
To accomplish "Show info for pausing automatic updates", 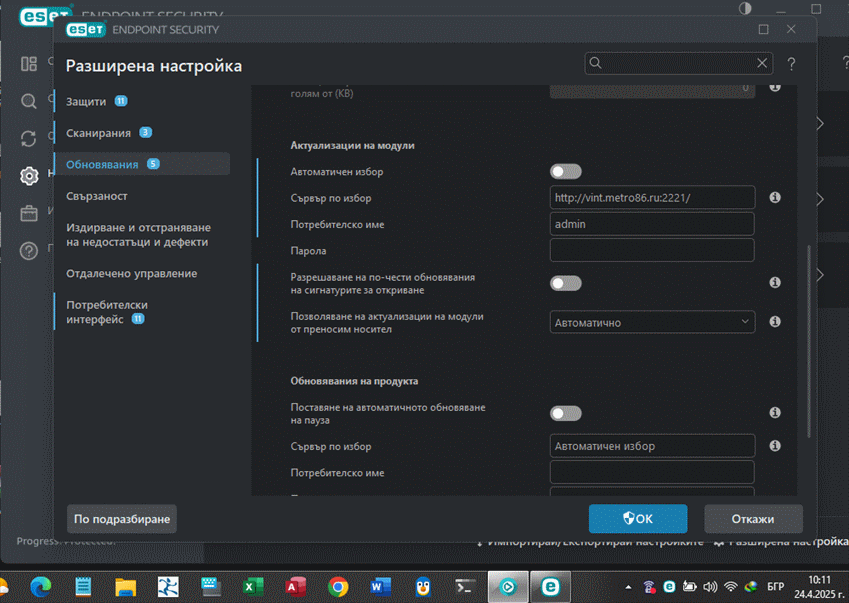I will 775,413.
